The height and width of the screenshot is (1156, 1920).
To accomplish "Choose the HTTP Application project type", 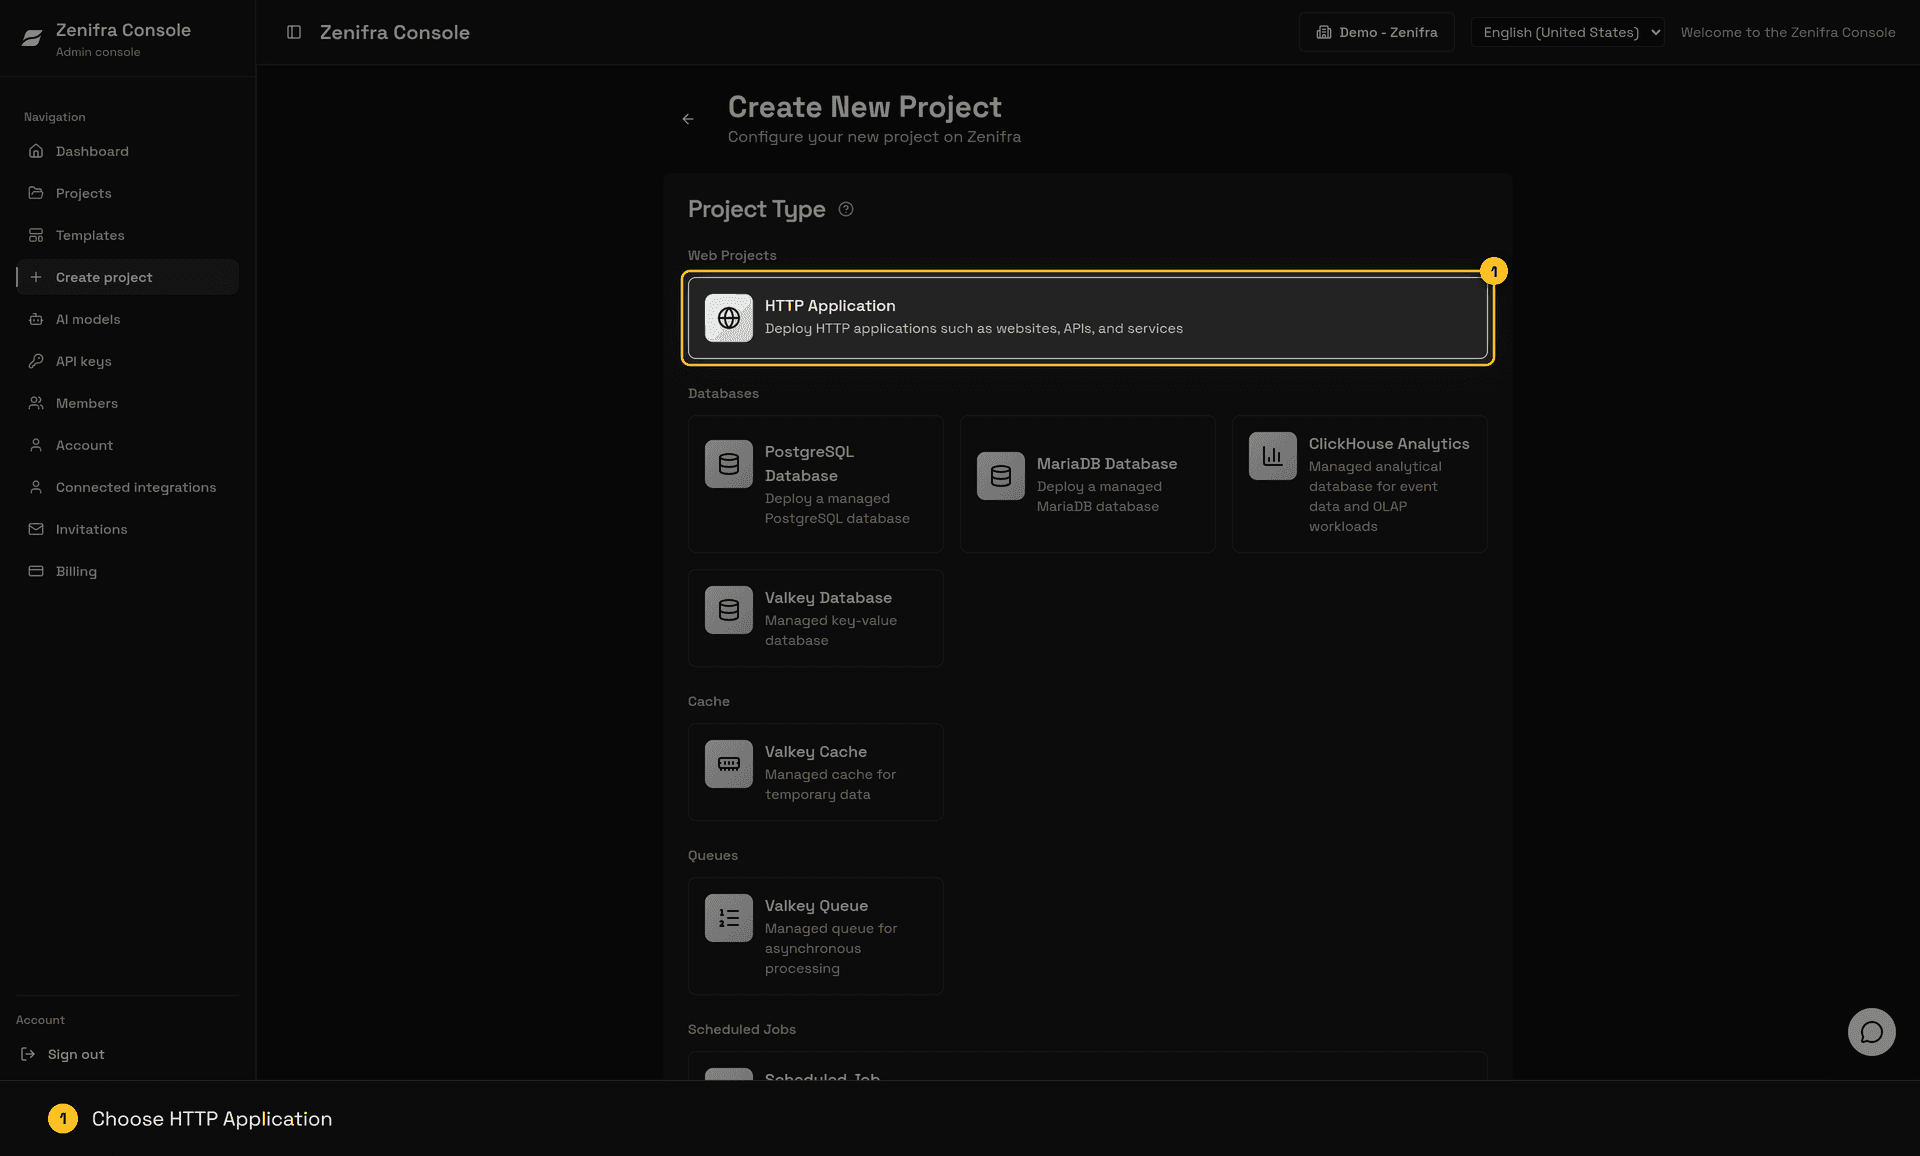I will point(1088,318).
